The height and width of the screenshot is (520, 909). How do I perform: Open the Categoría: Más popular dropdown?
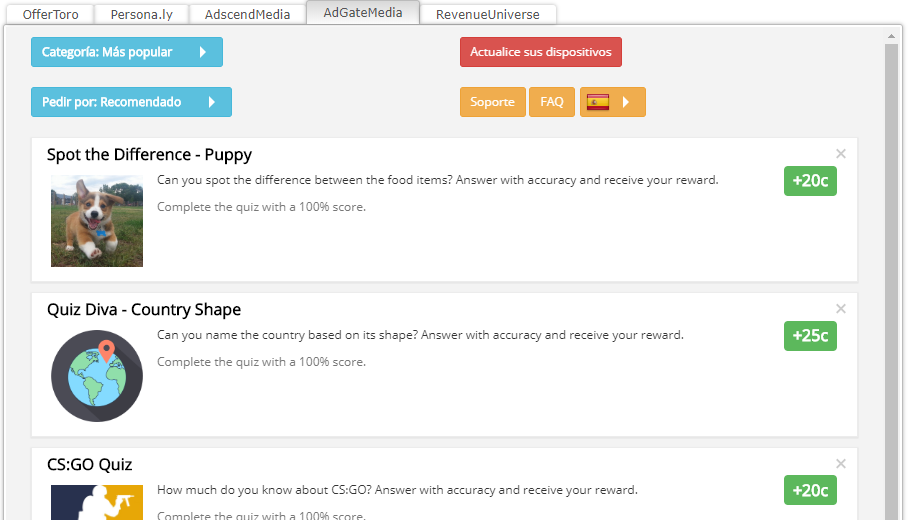click(127, 52)
